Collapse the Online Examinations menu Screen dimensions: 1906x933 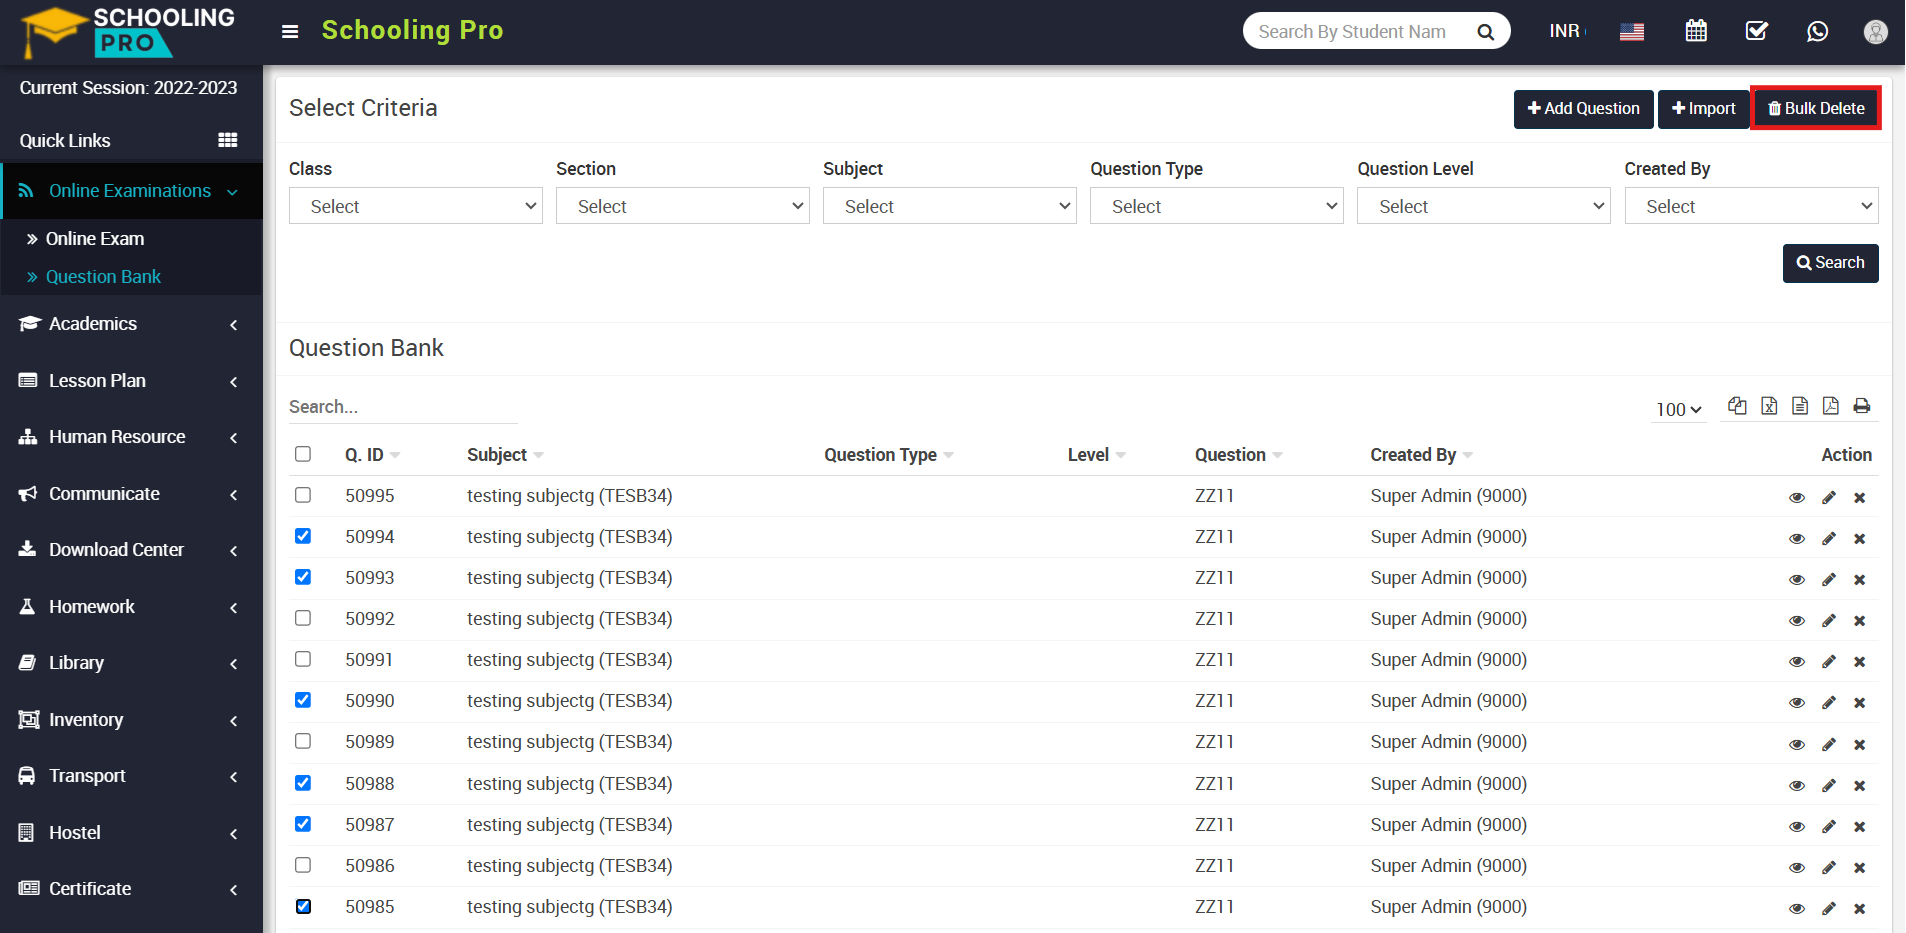click(x=132, y=191)
